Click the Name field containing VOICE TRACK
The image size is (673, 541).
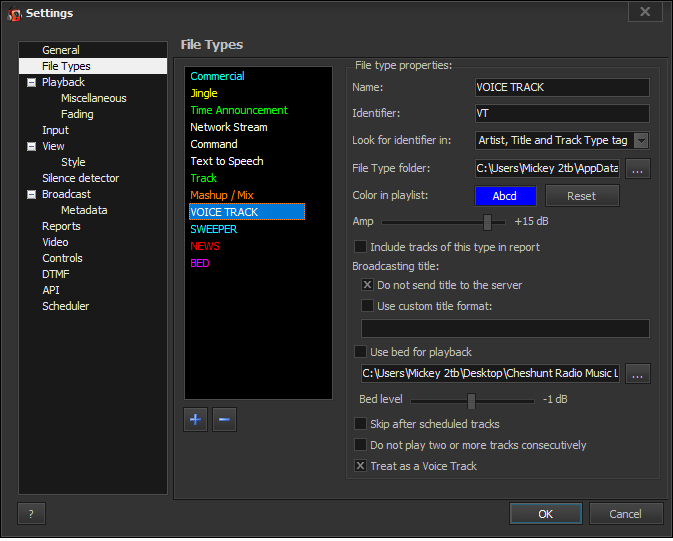click(x=562, y=88)
